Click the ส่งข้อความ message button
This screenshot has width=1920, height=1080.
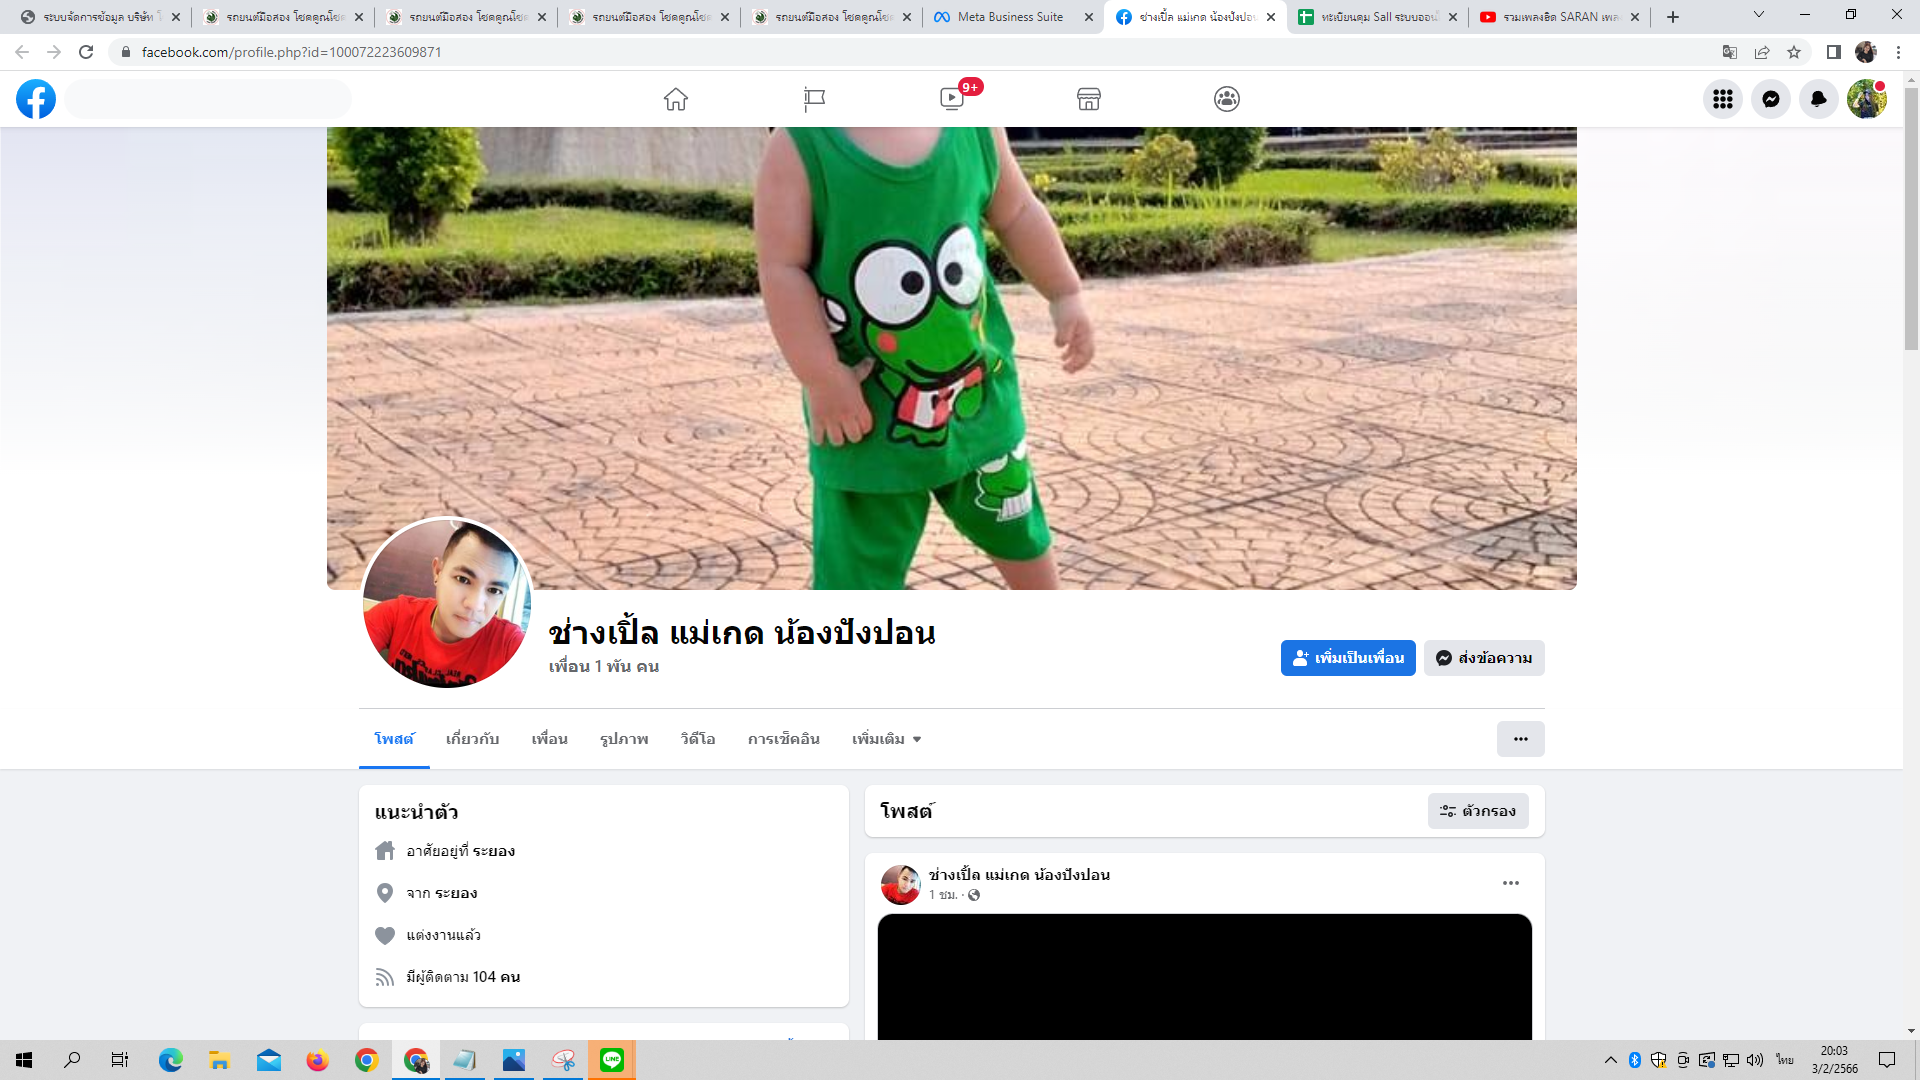click(1484, 658)
